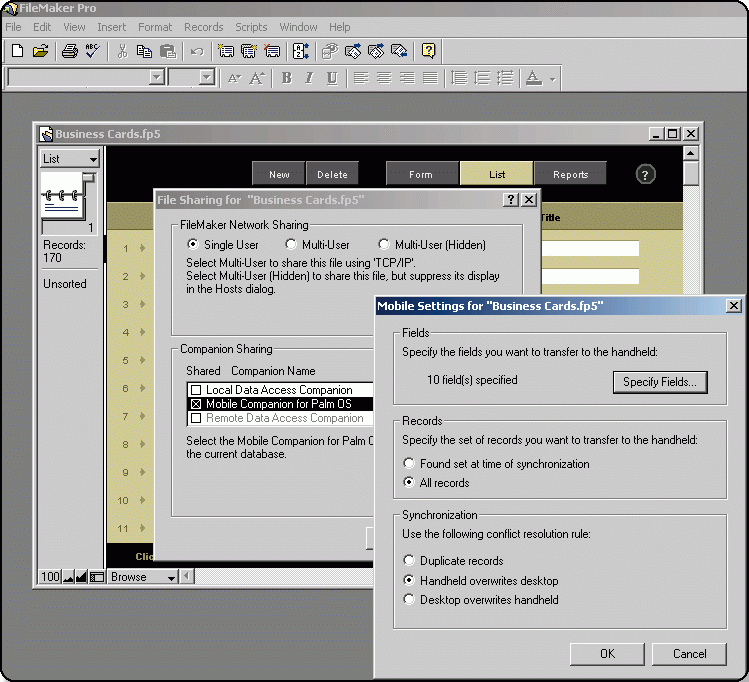Image resolution: width=749 pixels, height=682 pixels.
Task: Run the ABC spell check icon
Action: (93, 51)
